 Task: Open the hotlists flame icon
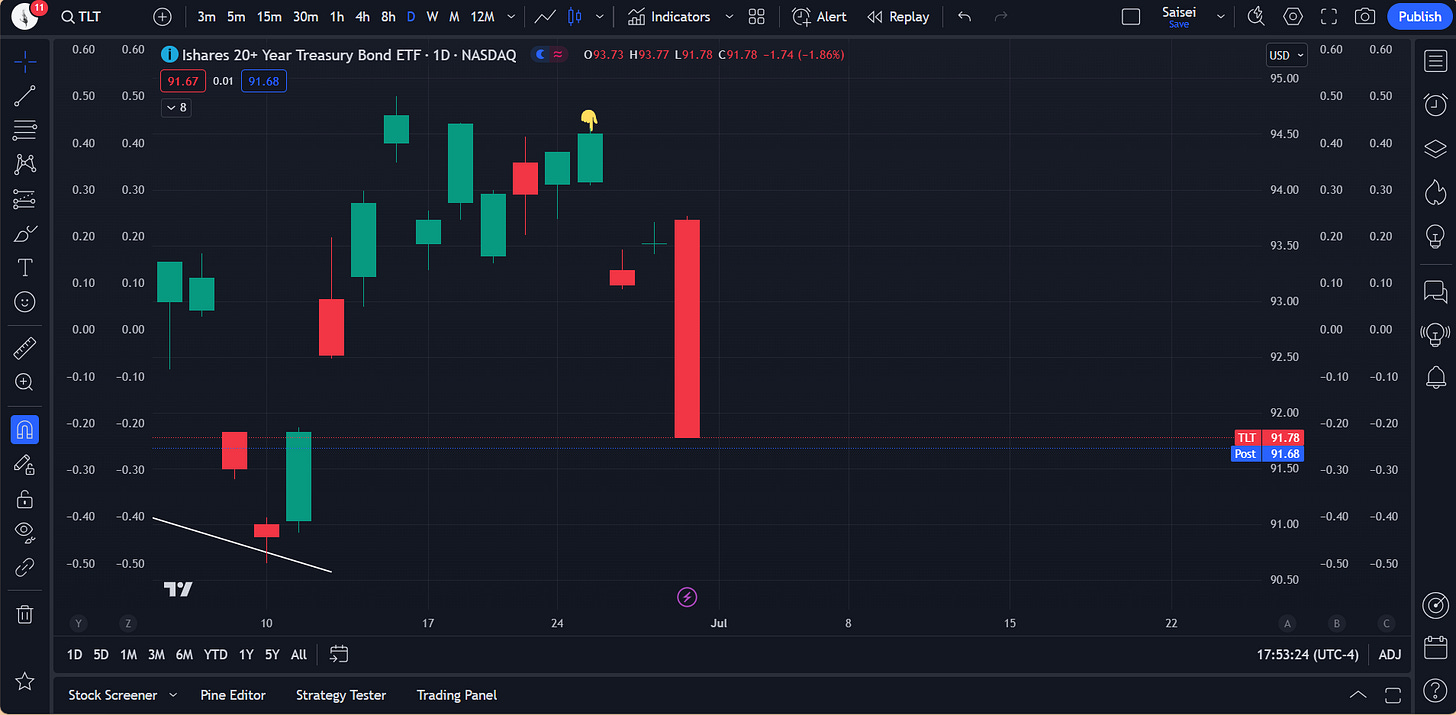(1435, 192)
